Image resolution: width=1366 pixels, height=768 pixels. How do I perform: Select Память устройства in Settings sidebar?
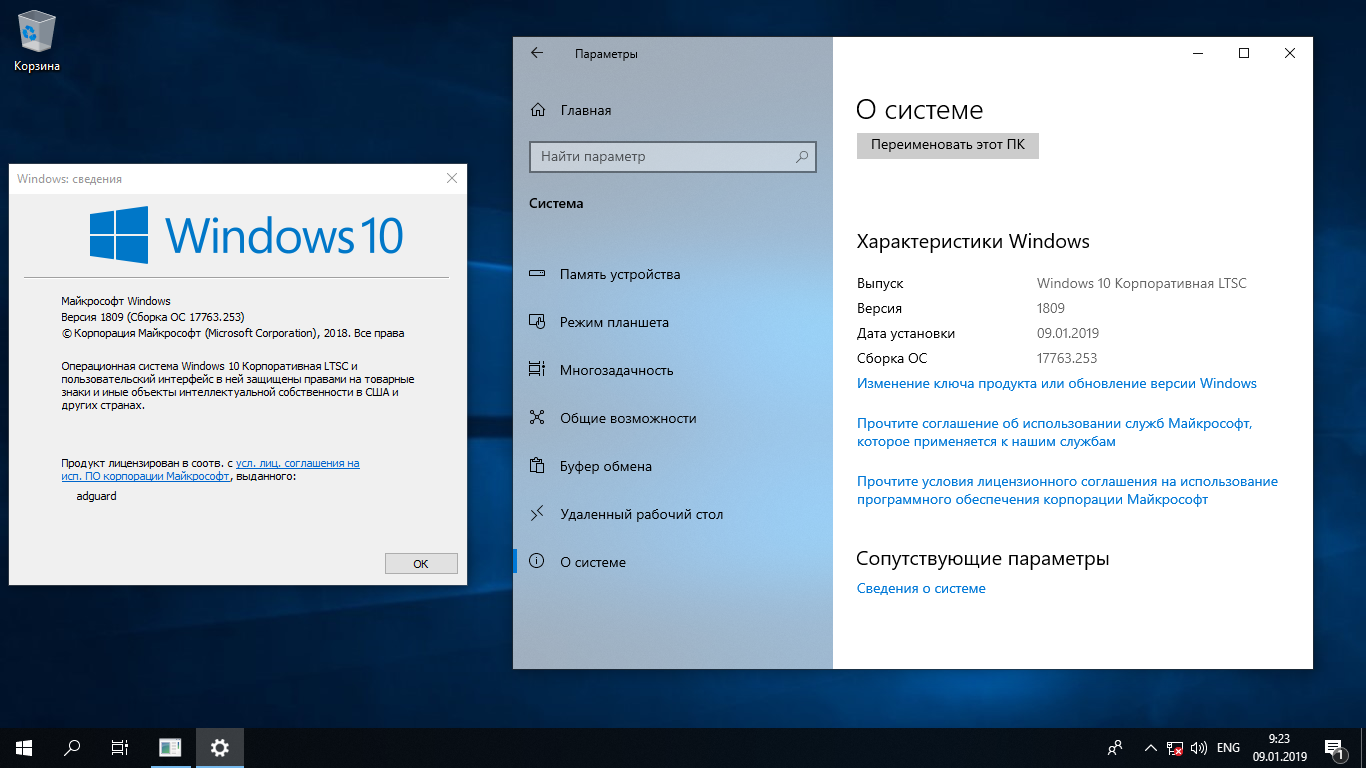click(673, 274)
